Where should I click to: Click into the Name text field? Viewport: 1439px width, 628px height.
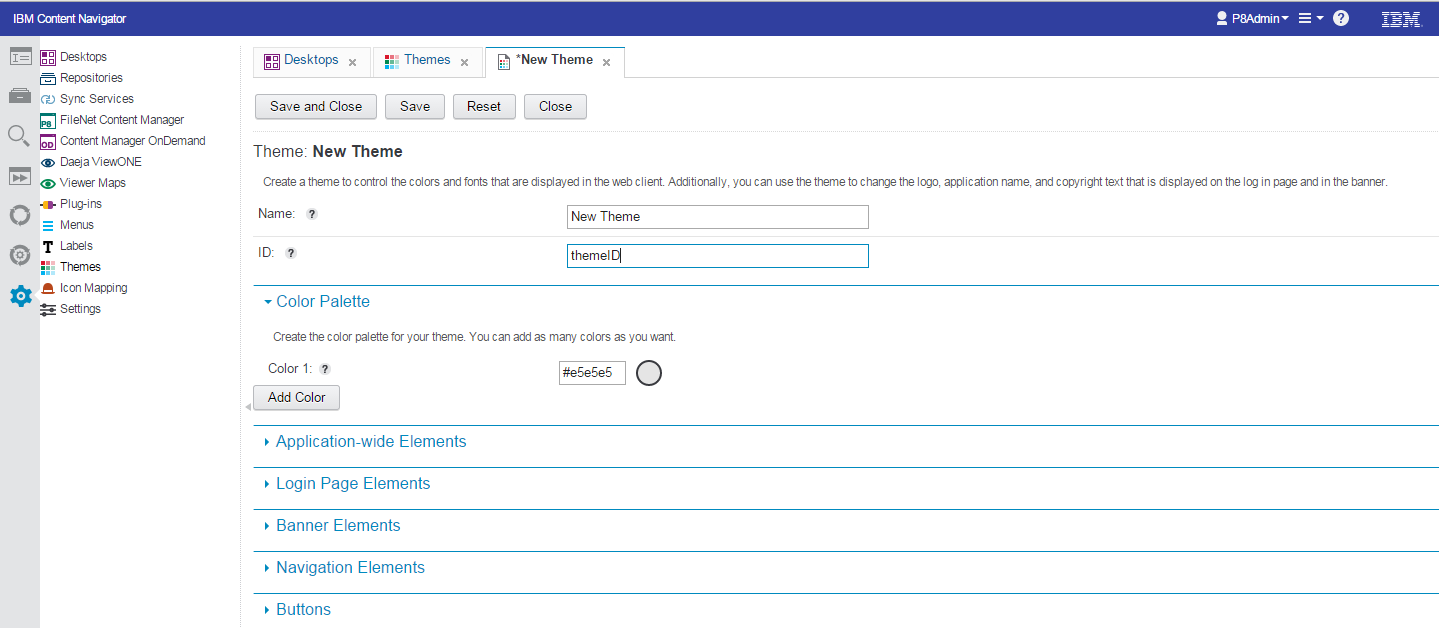tap(718, 216)
